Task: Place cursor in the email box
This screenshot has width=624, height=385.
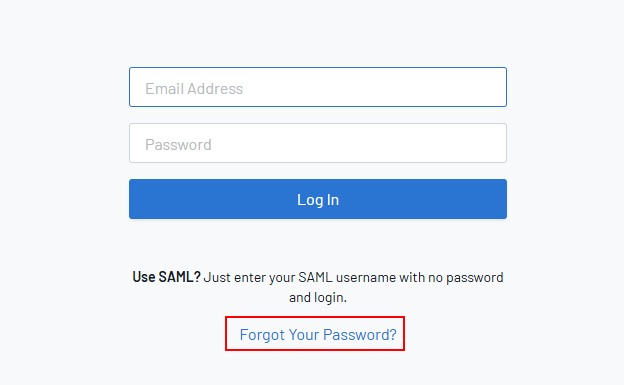Action: pyautogui.click(x=318, y=87)
